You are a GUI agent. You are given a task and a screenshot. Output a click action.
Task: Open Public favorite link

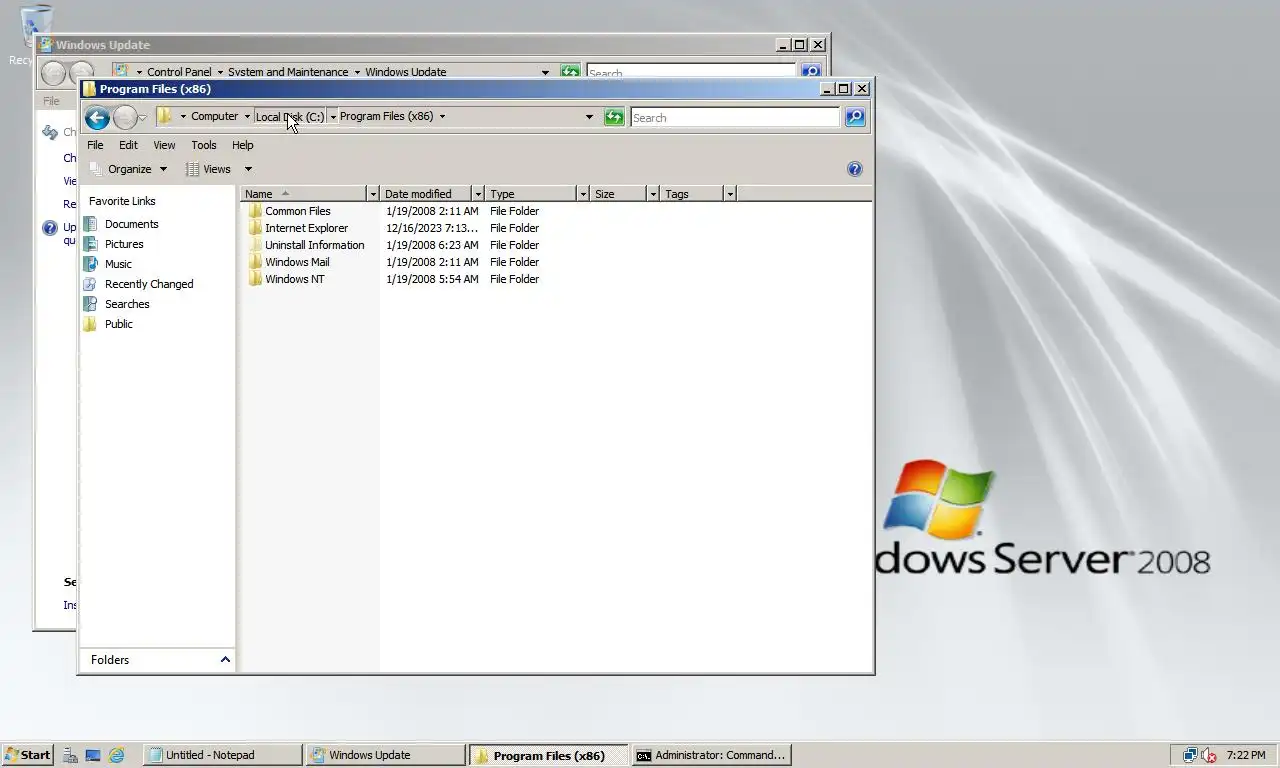pos(118,324)
